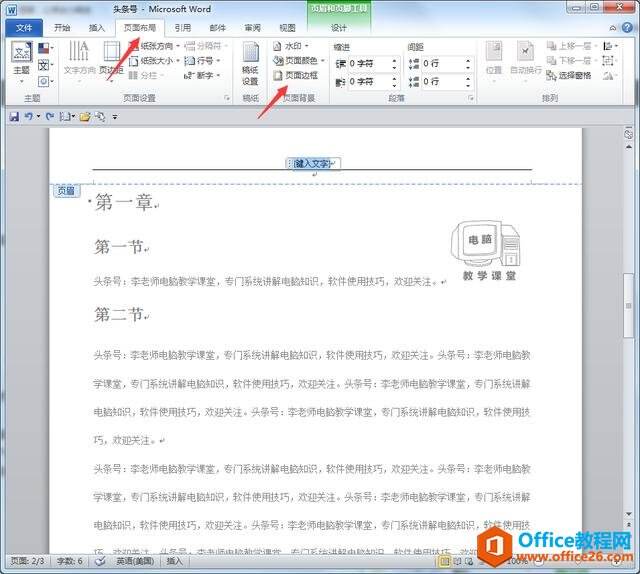The height and width of the screenshot is (574, 640).
Task: Open Manuscript paper settings (稿纸设置)
Action: [251, 64]
